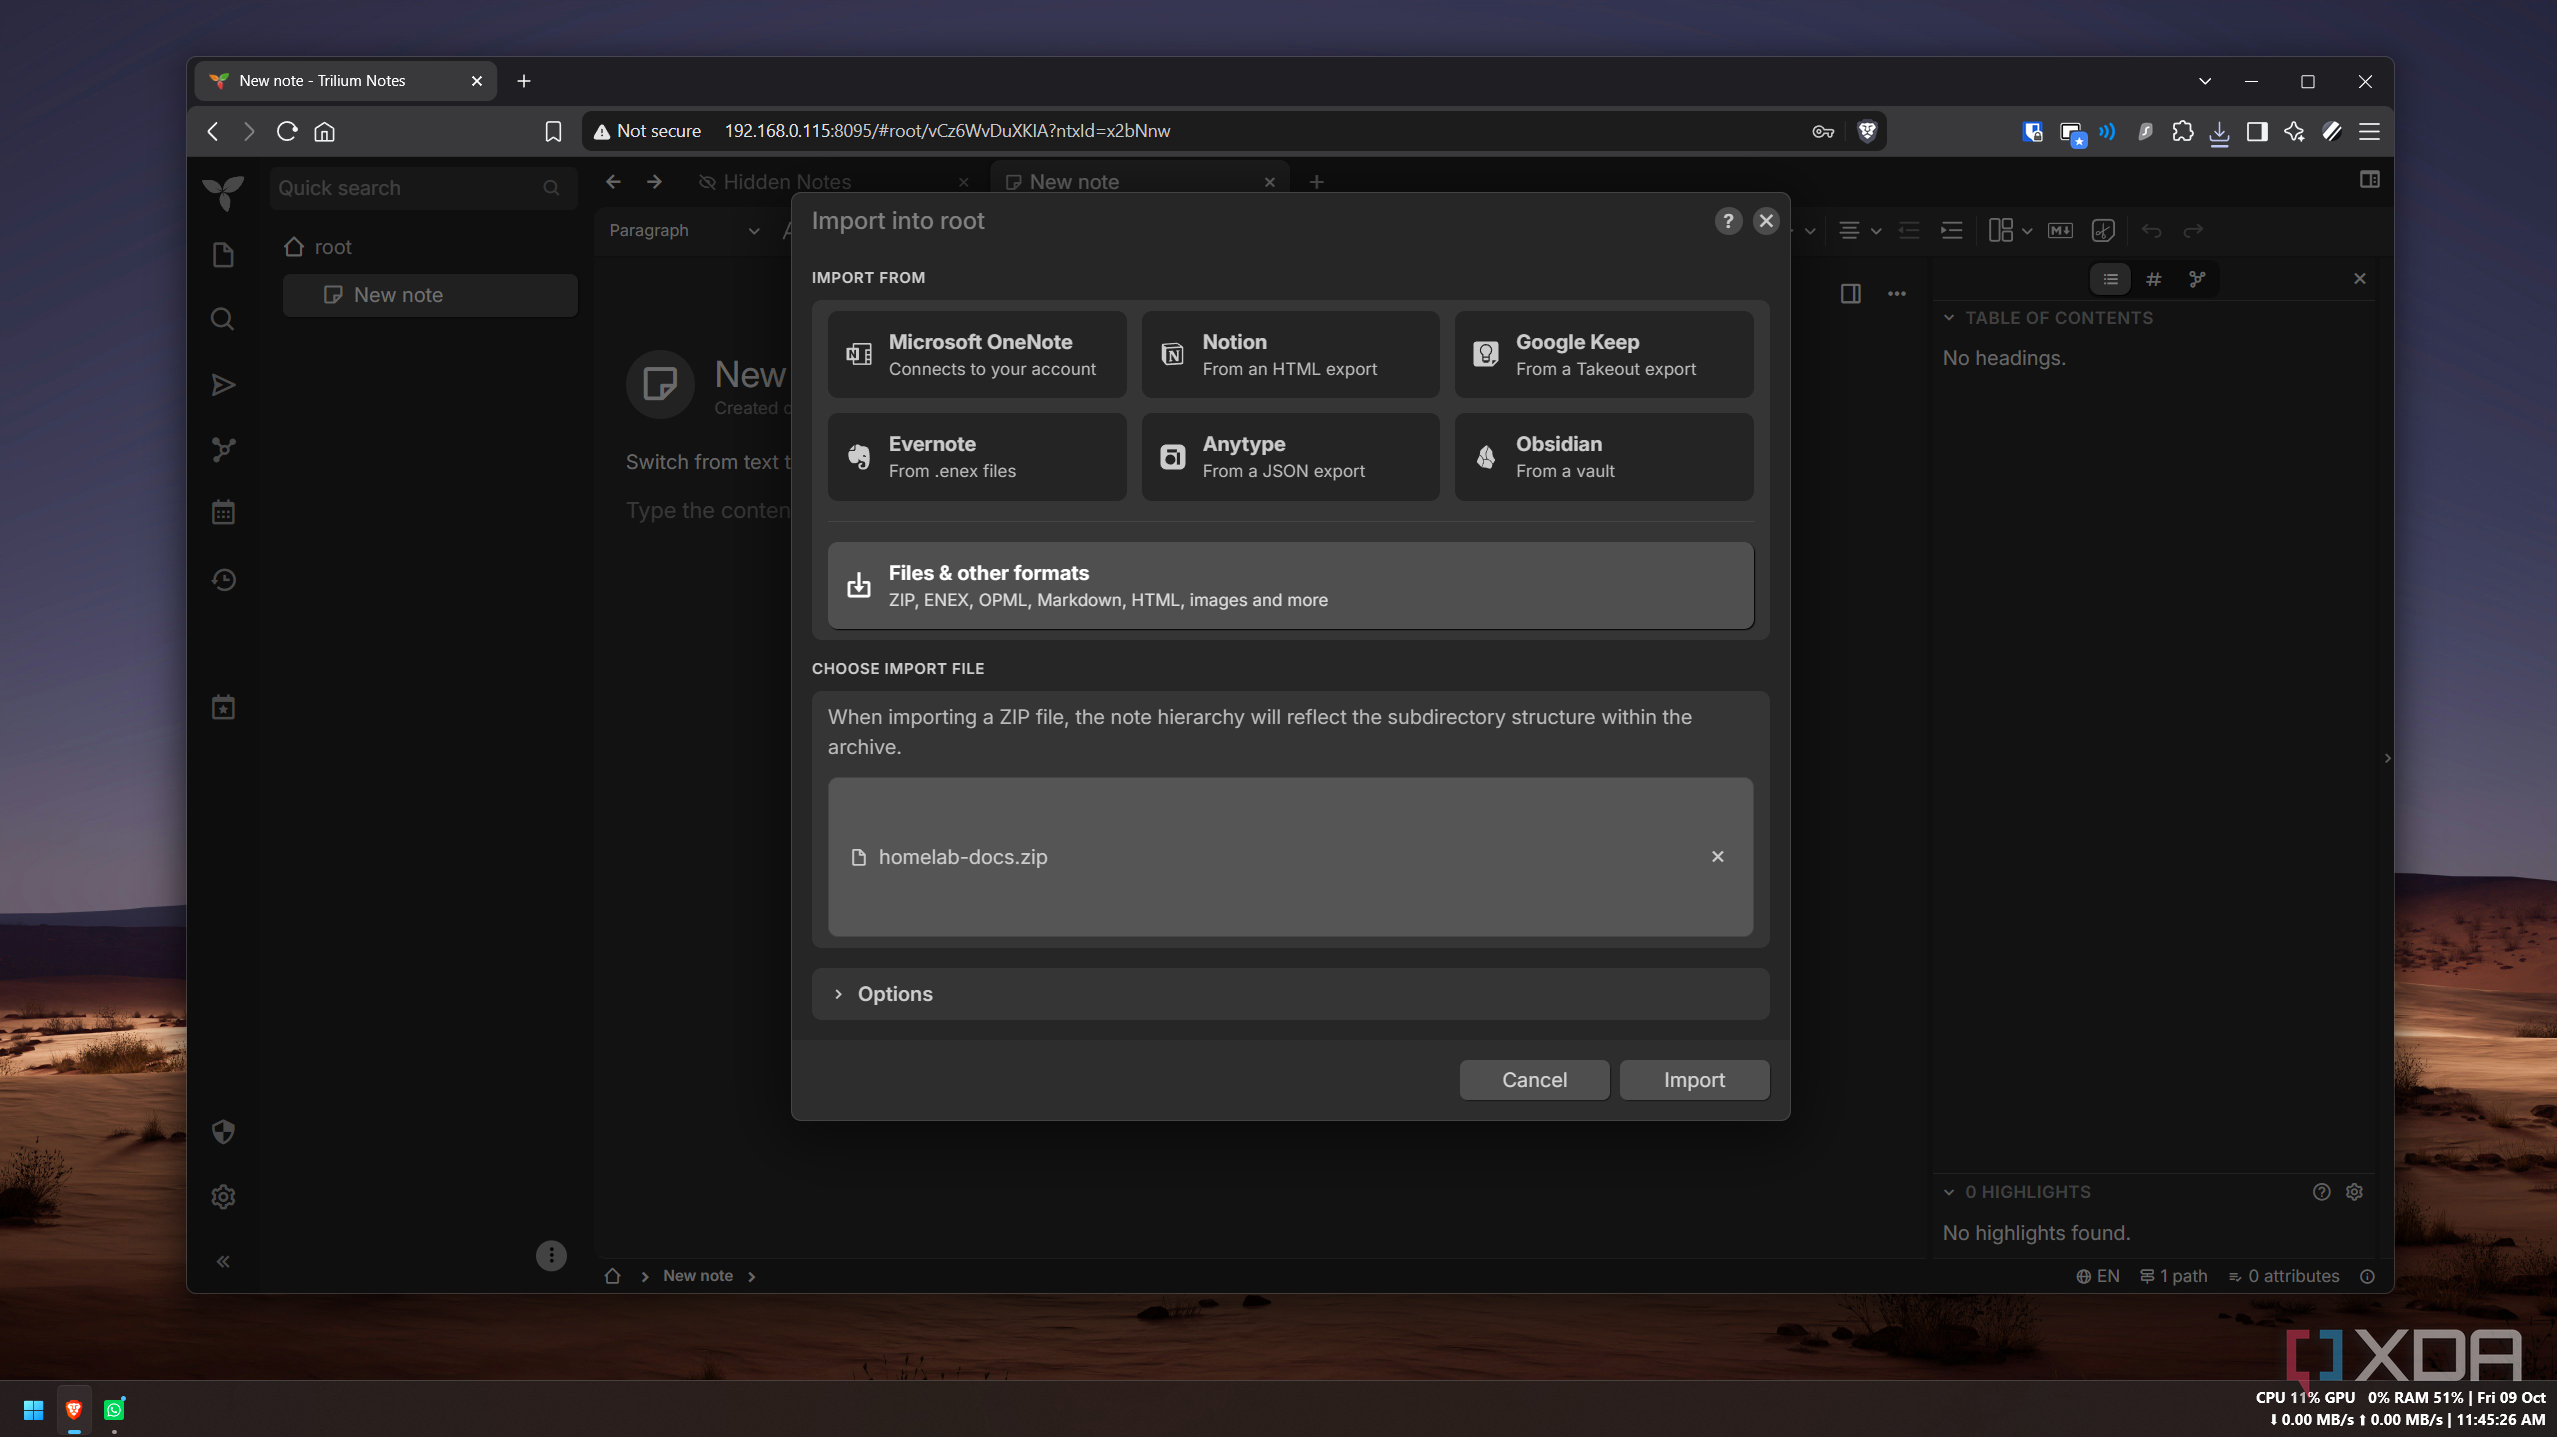Open Trilium settings gear icon
Screen dimensions: 2557x1437
coord(223,1197)
